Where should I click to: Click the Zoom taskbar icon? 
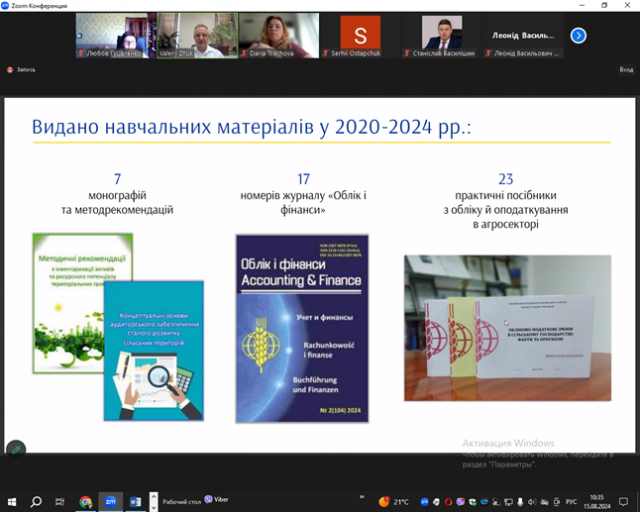tap(110, 501)
